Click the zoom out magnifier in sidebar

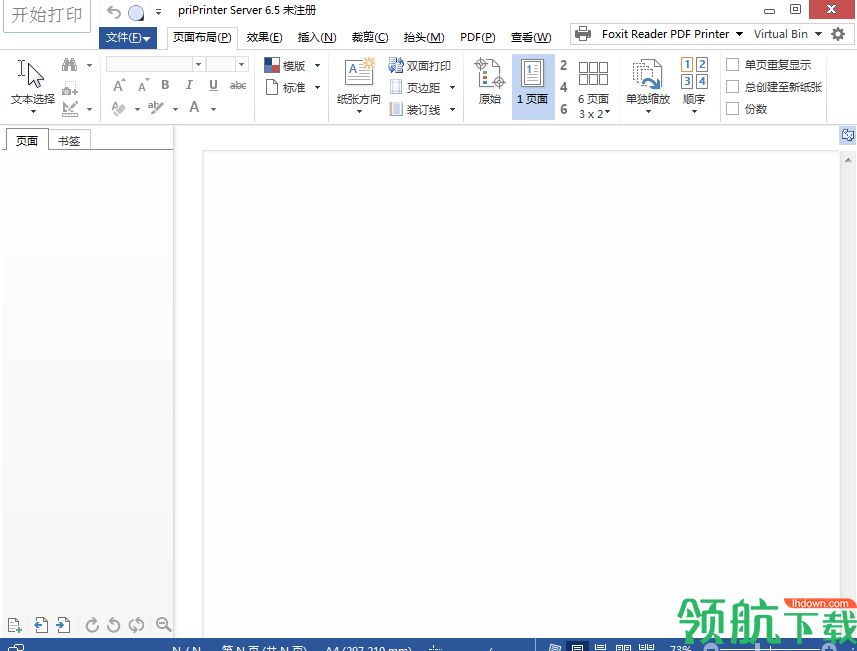pyautogui.click(x=163, y=624)
